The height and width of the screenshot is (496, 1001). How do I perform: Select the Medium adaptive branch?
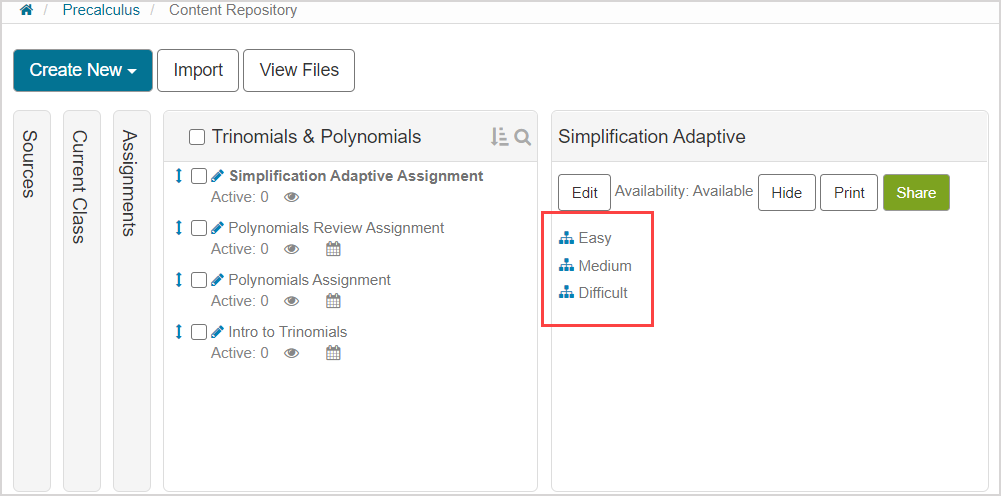point(604,266)
